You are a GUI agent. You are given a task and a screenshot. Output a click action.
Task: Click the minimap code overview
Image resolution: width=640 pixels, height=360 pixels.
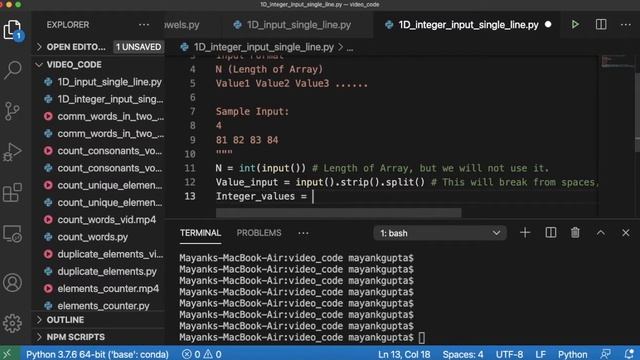(617, 61)
